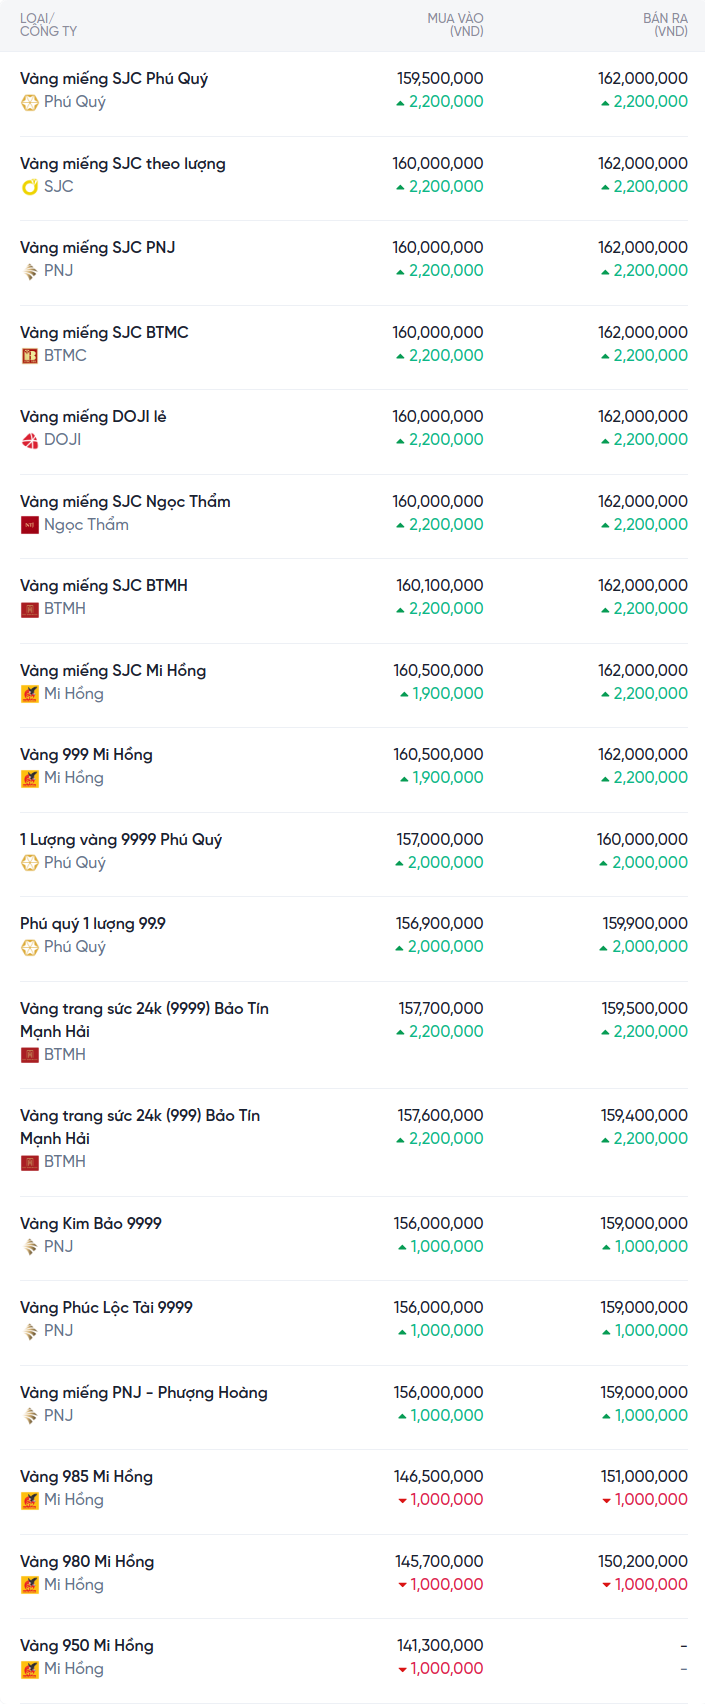Click the MUA VÀO (VND) column header
This screenshot has width=705, height=1704.
(455, 25)
